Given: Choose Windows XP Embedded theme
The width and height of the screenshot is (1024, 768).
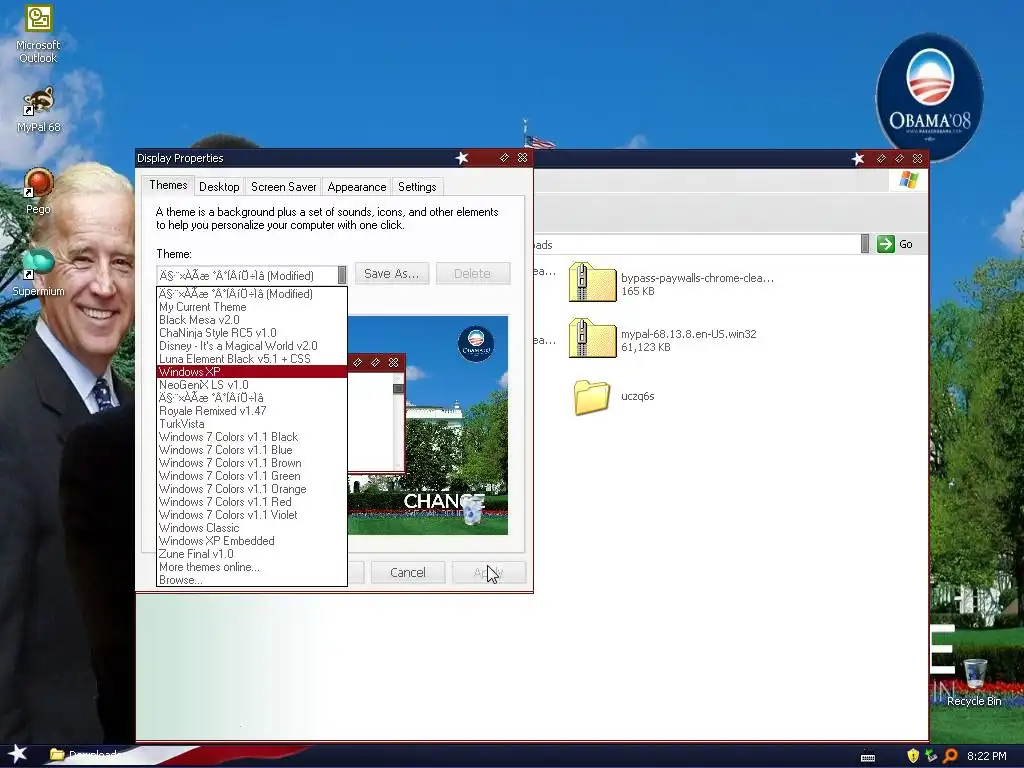Looking at the screenshot, I should coord(252,541).
